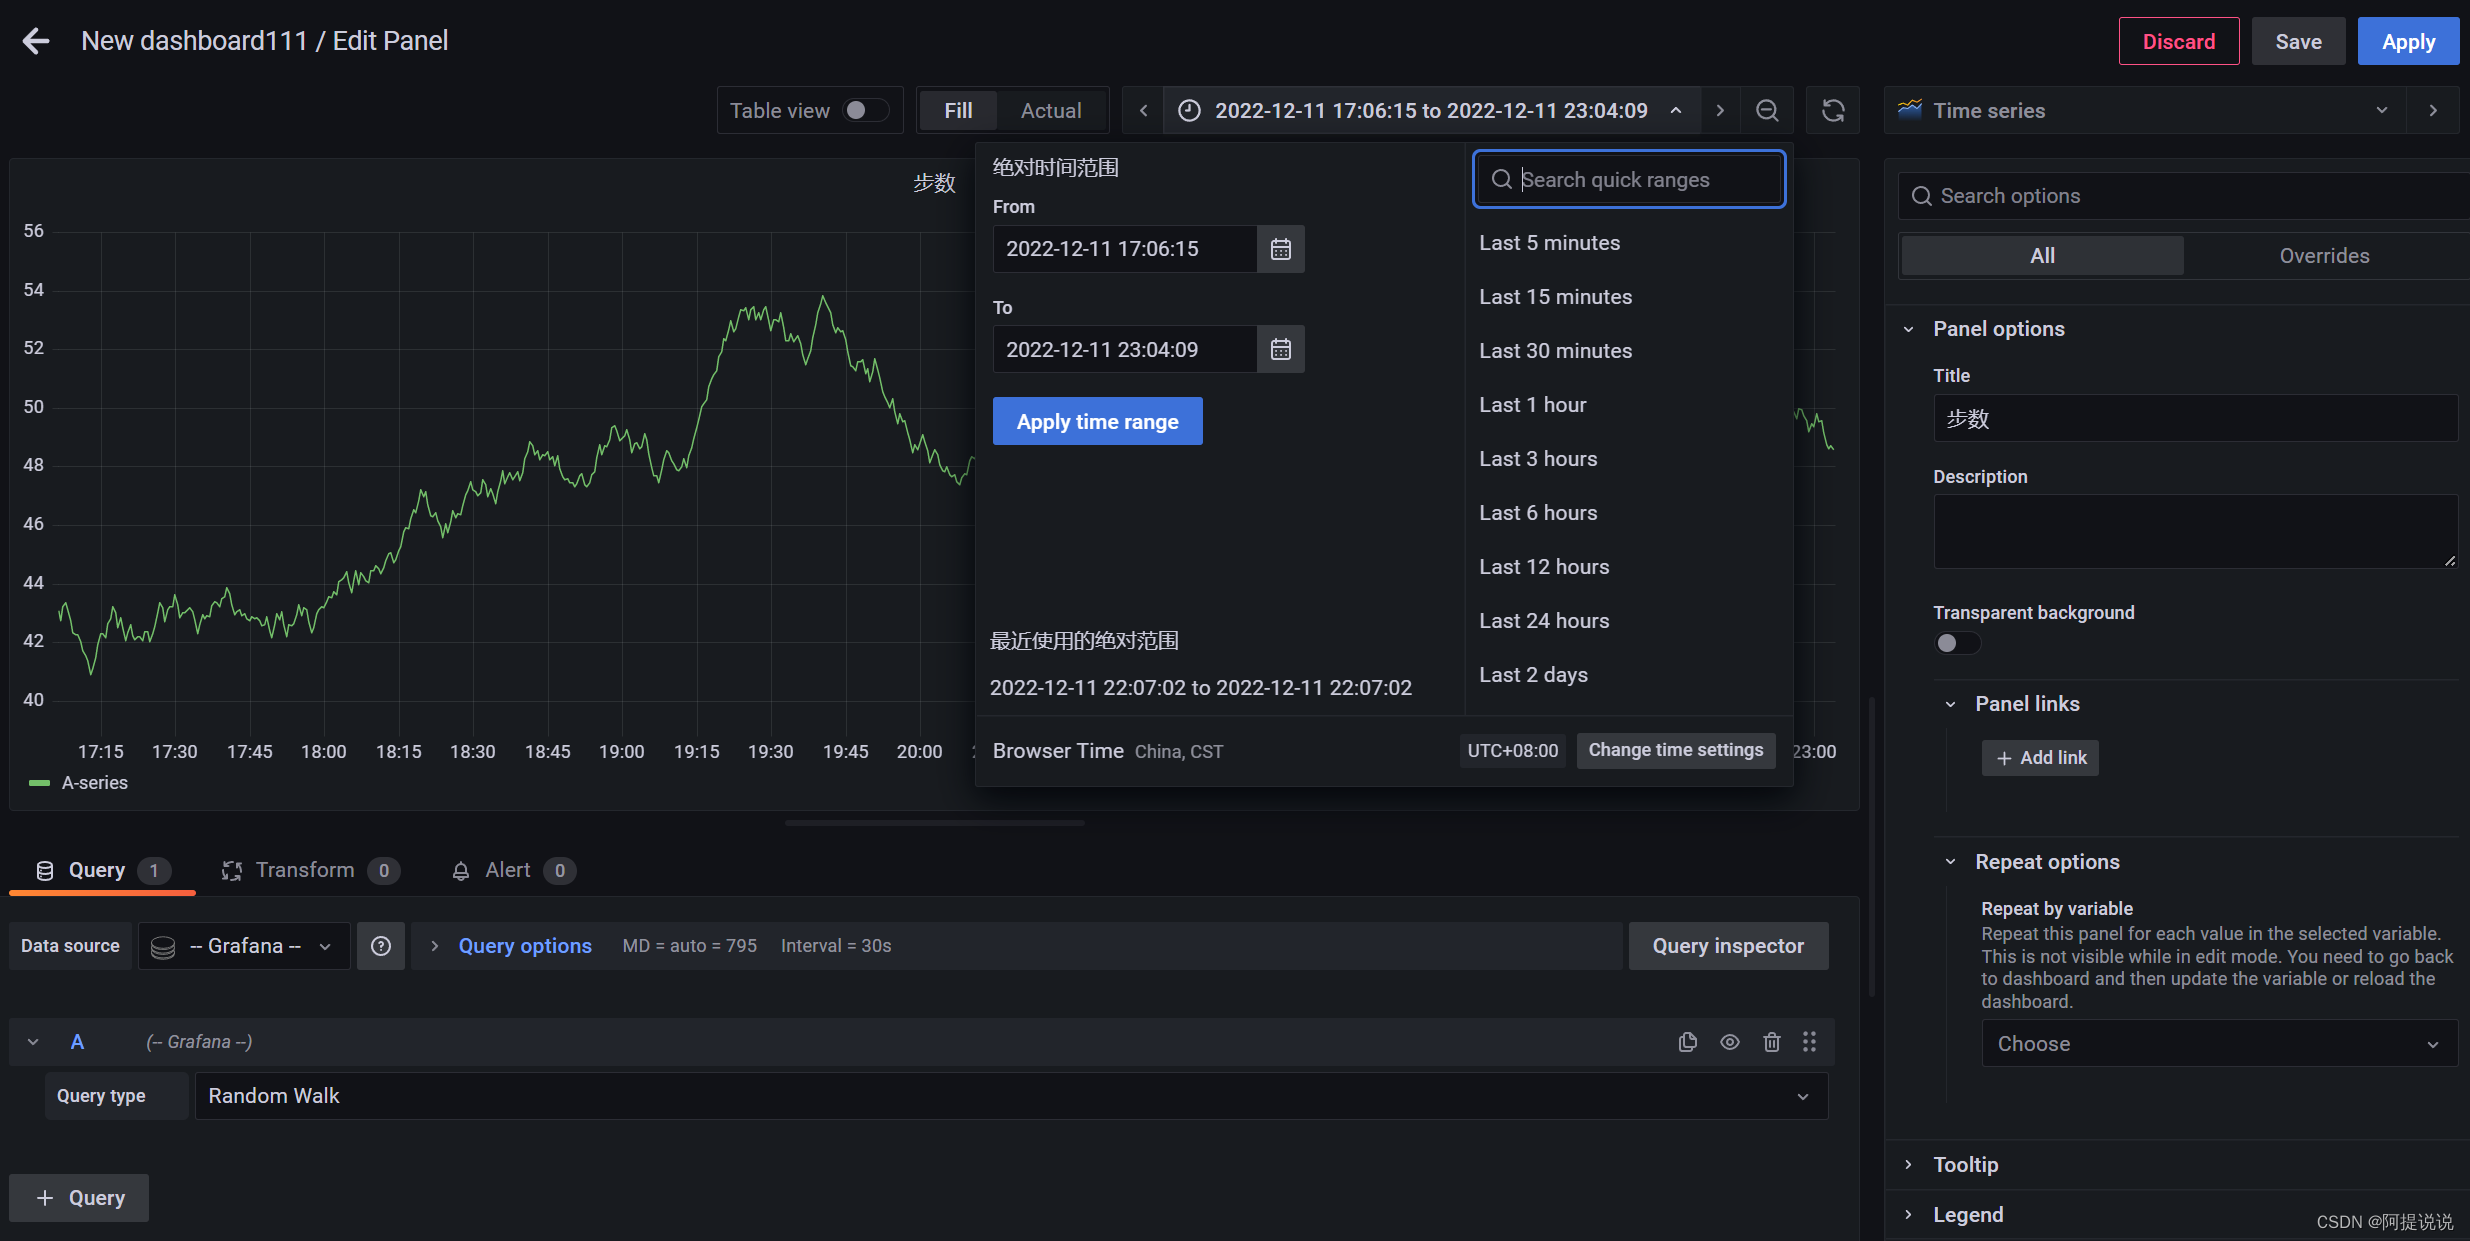Select the Overrides tab

tap(2324, 256)
